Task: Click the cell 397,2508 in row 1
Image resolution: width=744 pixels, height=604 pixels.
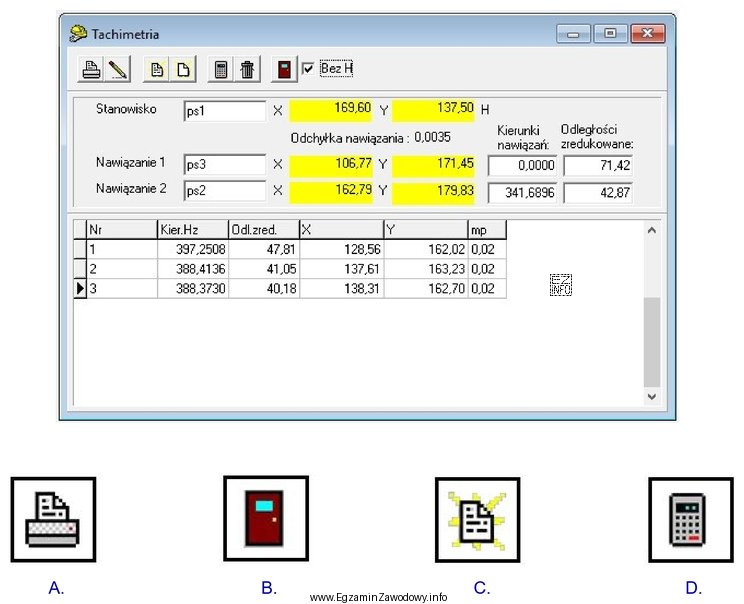Action: click(193, 249)
